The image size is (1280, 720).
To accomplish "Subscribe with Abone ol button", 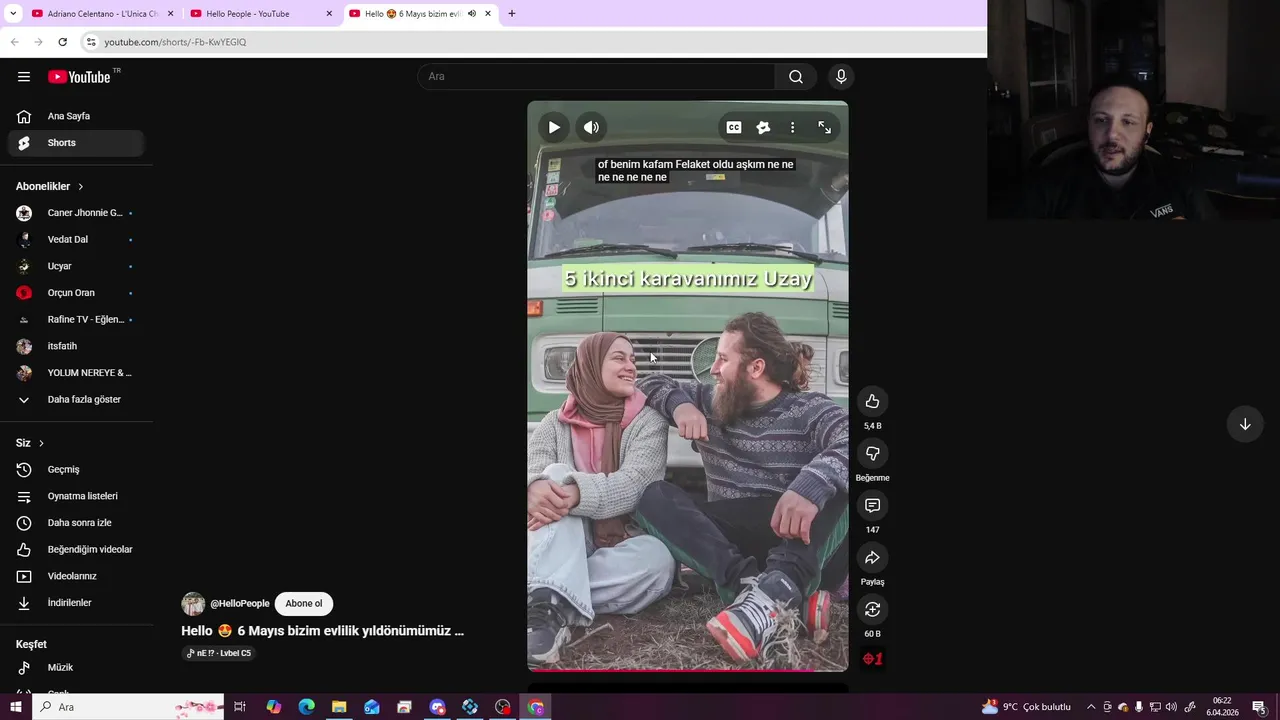I will (x=304, y=604).
